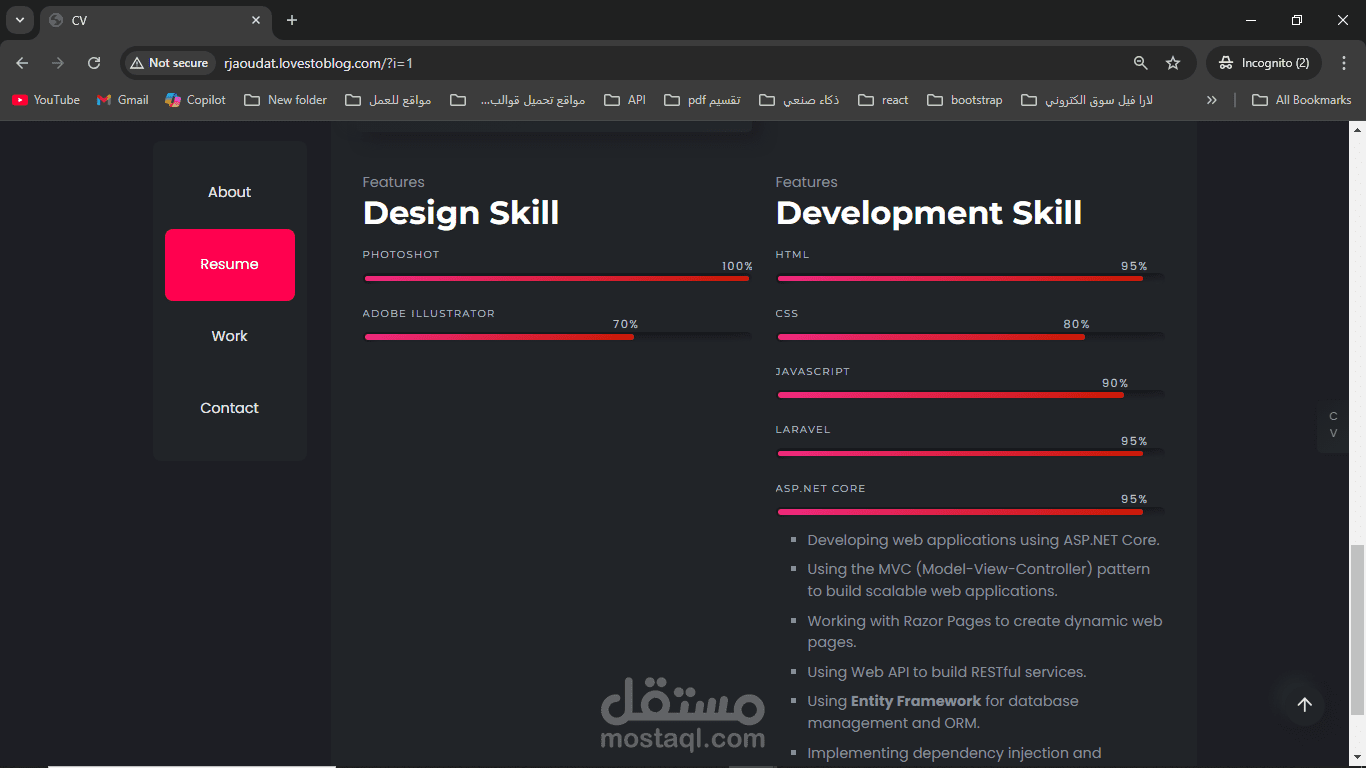
Task: Open new tab with plus icon
Action: [292, 20]
